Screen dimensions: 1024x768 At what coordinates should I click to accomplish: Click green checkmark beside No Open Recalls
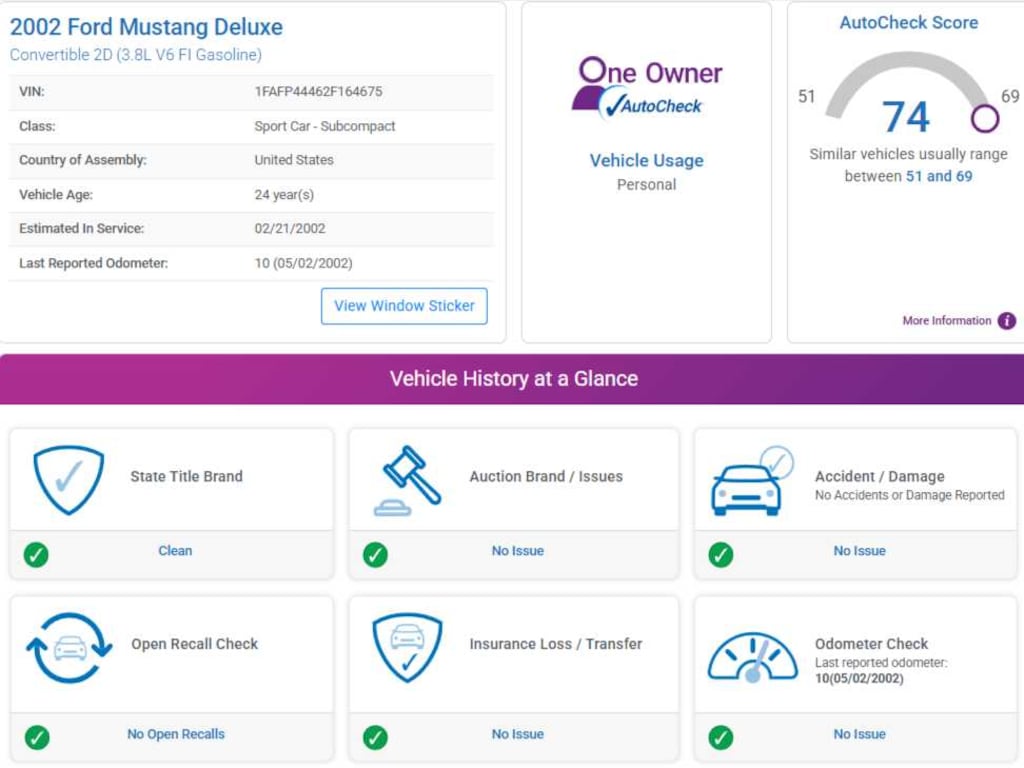click(36, 738)
